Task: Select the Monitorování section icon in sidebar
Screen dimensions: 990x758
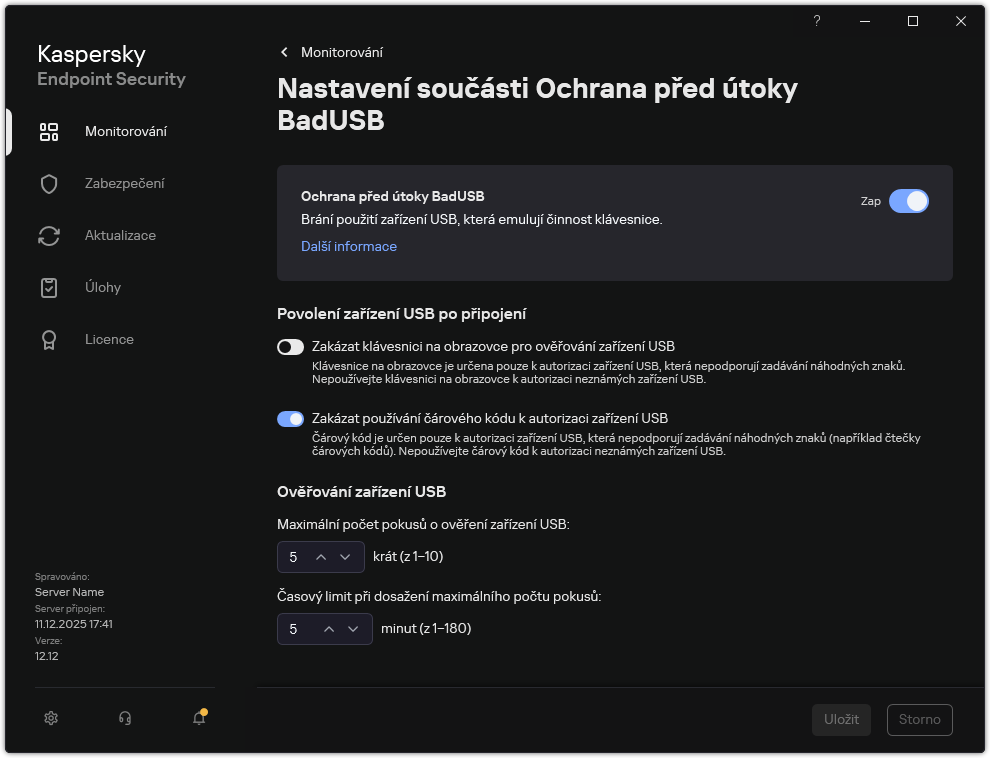Action: pyautogui.click(x=49, y=131)
